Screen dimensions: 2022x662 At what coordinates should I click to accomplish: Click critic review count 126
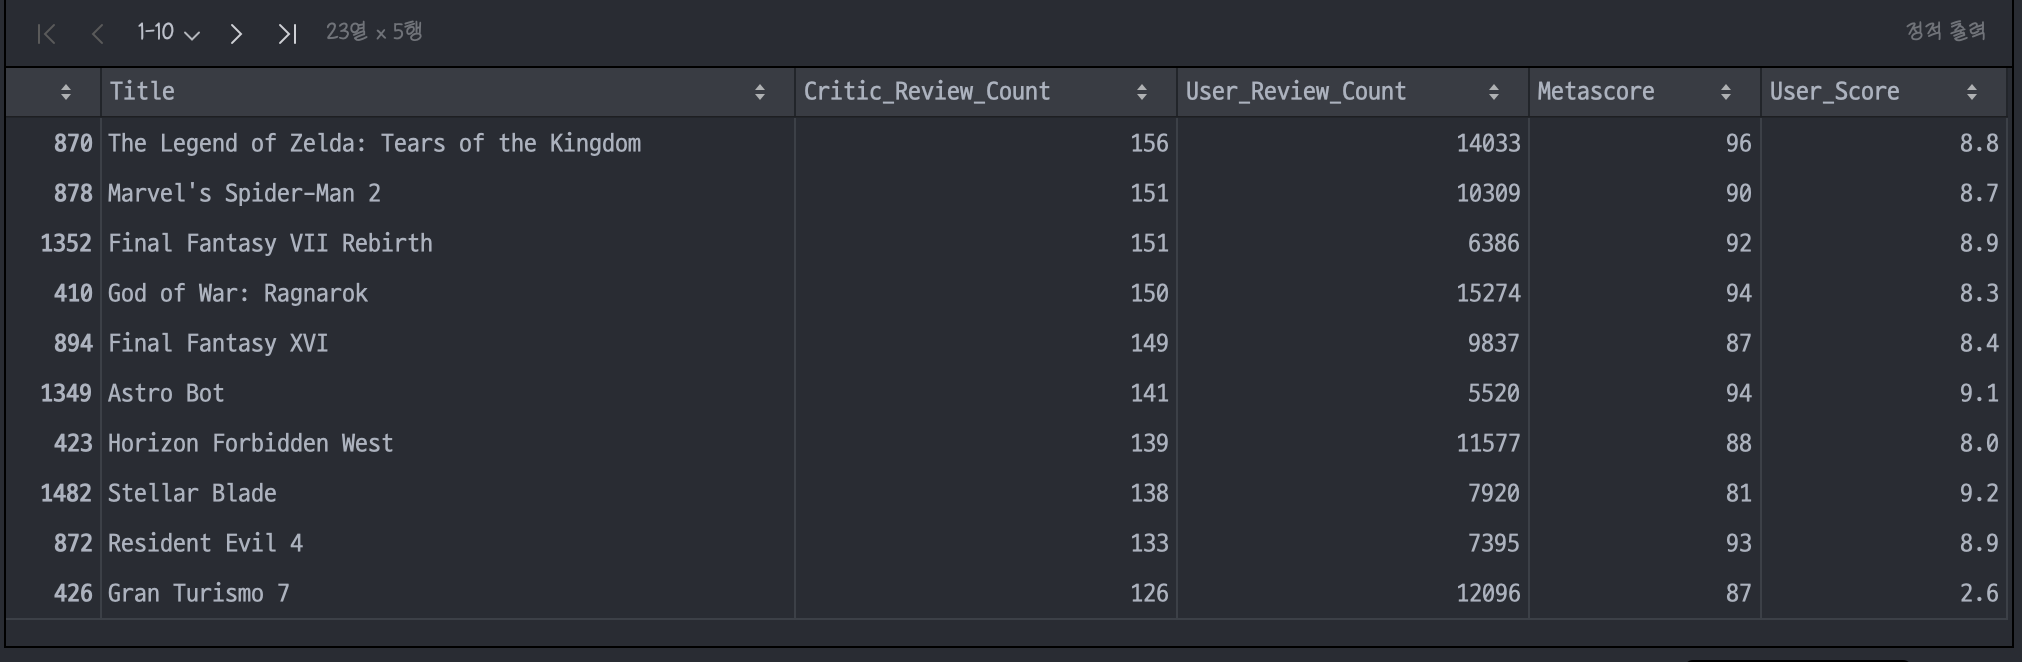coord(1149,593)
